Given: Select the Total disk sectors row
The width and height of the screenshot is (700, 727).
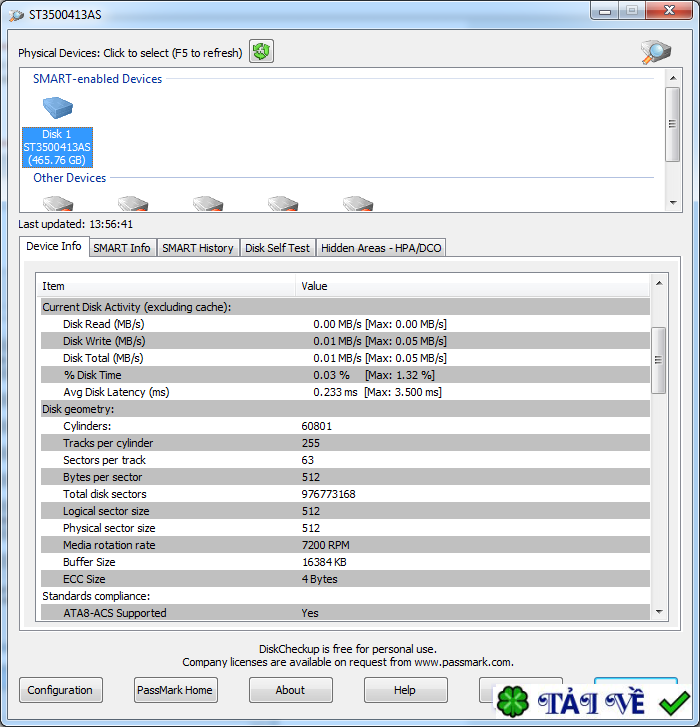Looking at the screenshot, I should [345, 494].
